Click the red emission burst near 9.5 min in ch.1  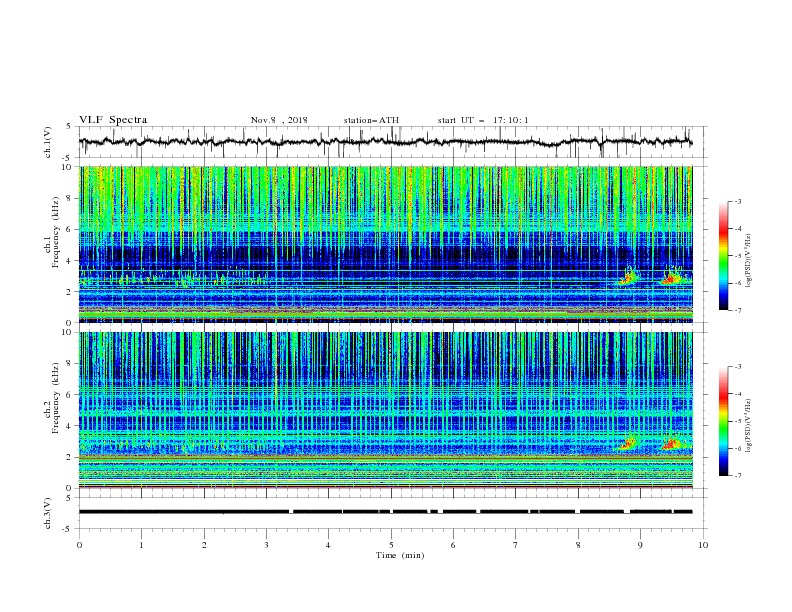point(672,278)
